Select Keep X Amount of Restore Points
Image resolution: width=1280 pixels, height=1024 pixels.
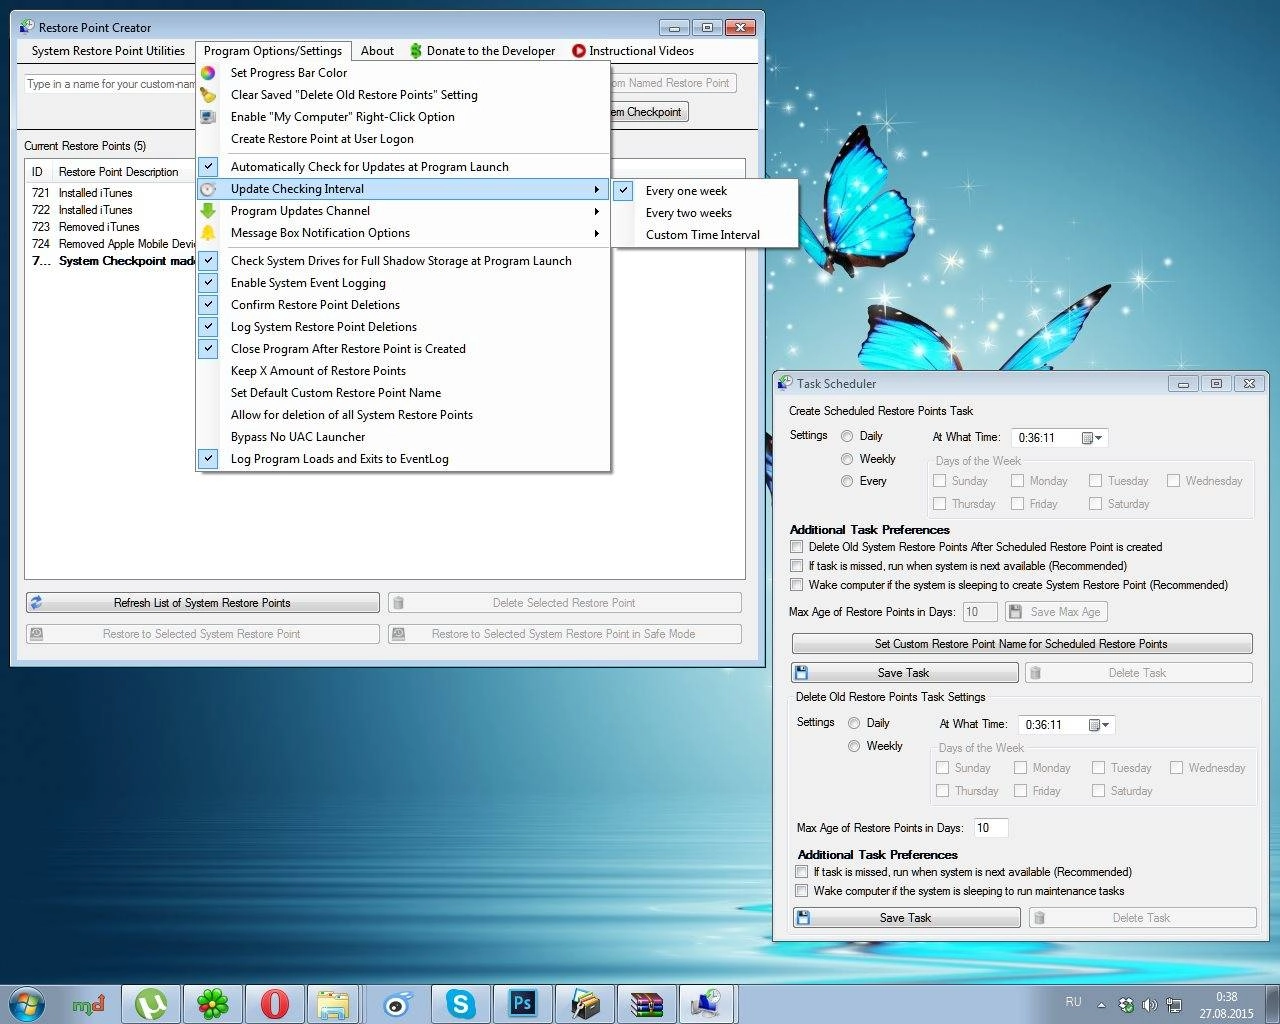[403, 371]
